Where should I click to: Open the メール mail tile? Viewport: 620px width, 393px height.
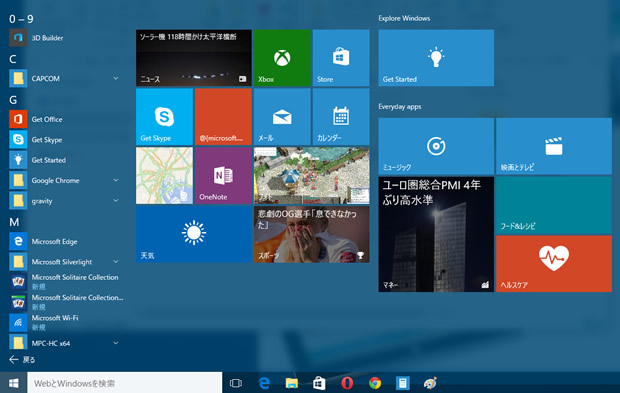pyautogui.click(x=282, y=117)
